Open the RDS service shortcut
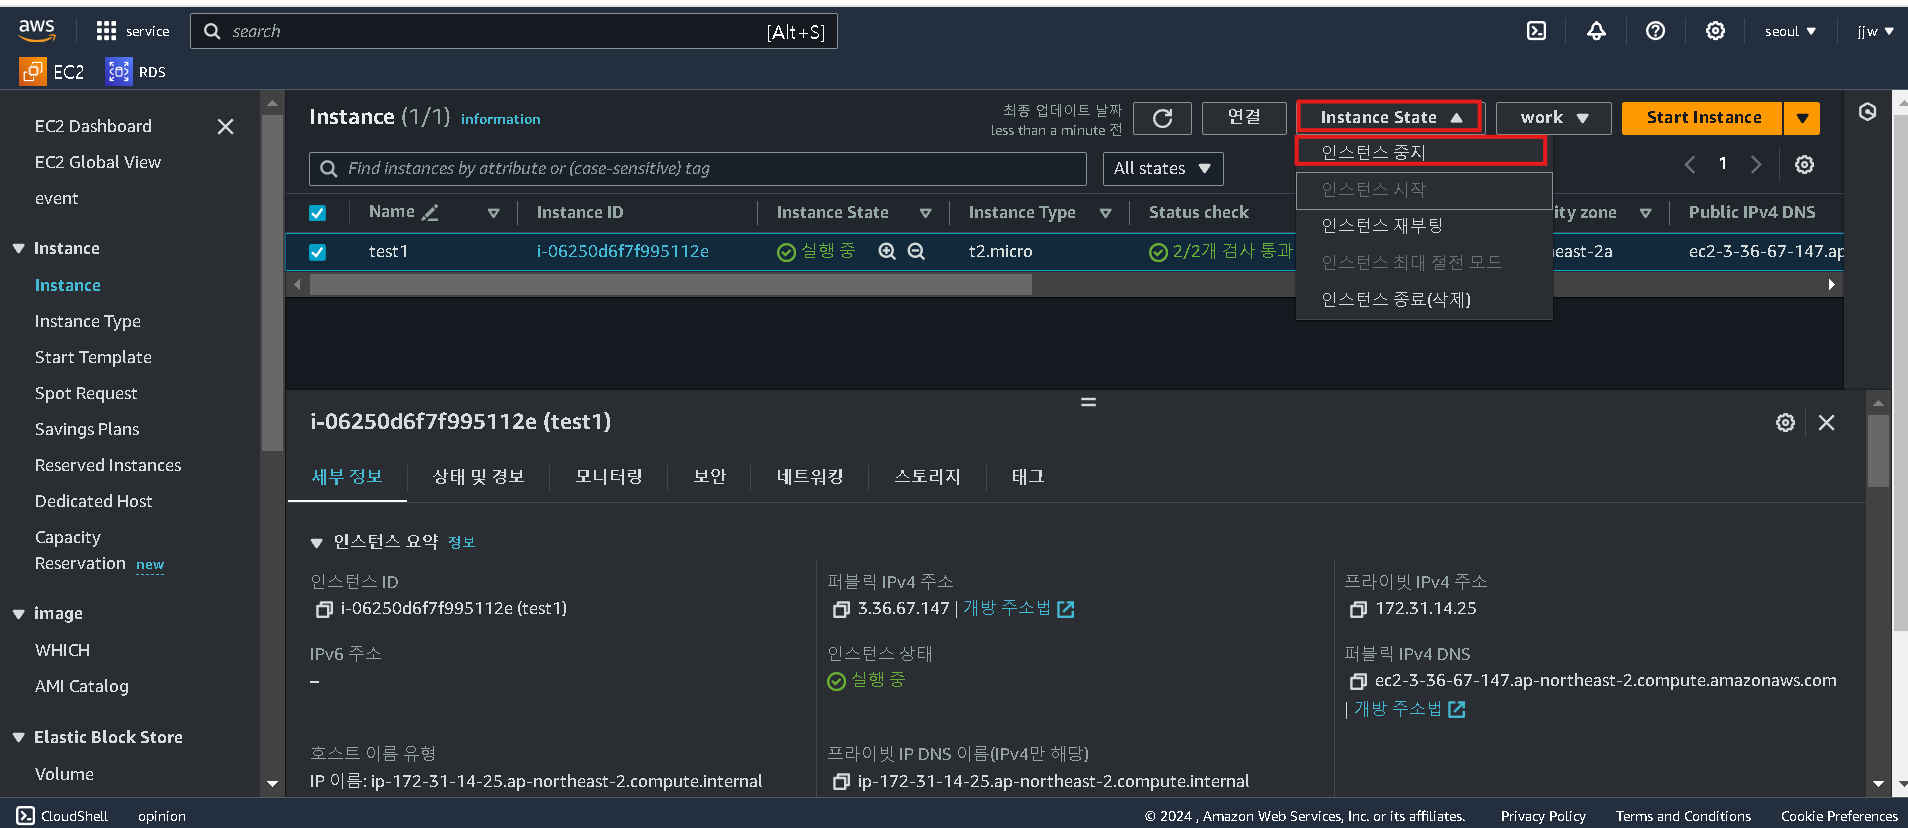This screenshot has width=1908, height=828. [137, 71]
